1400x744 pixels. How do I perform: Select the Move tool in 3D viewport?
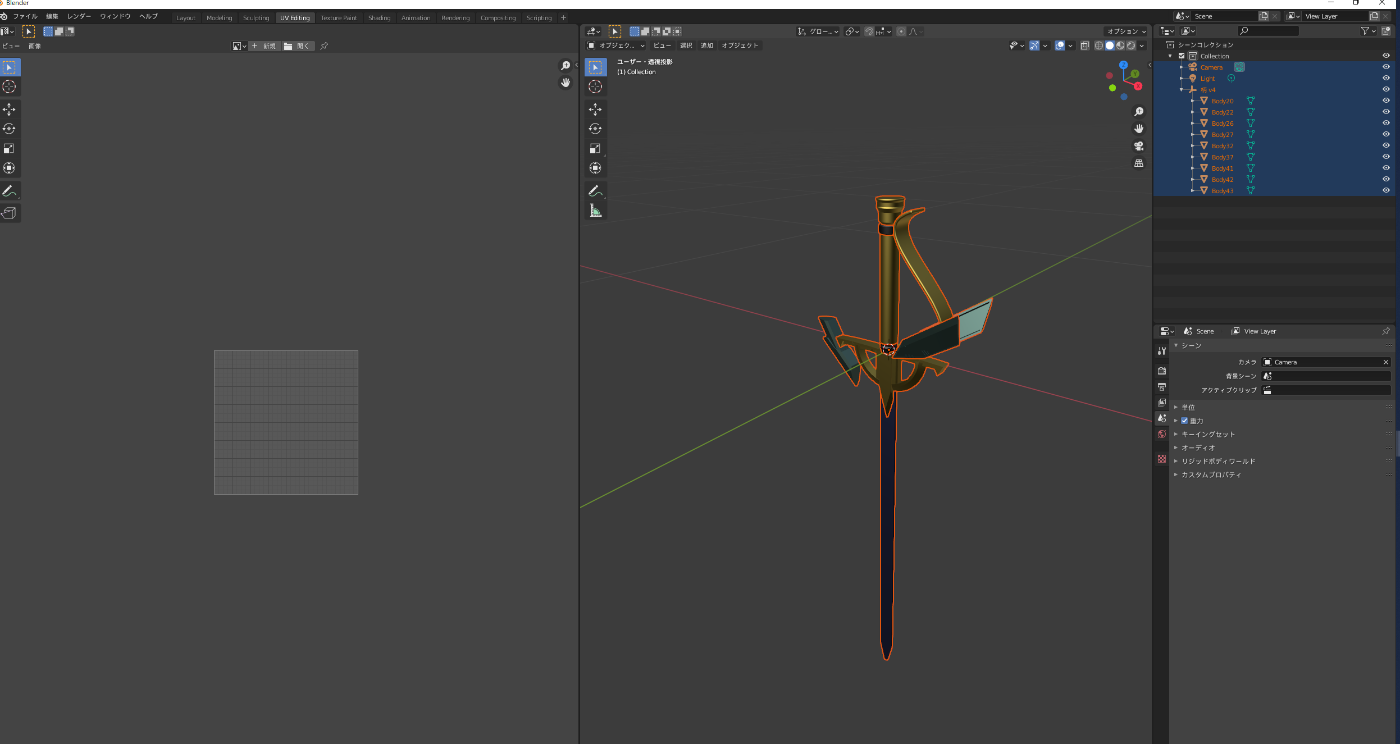(595, 109)
